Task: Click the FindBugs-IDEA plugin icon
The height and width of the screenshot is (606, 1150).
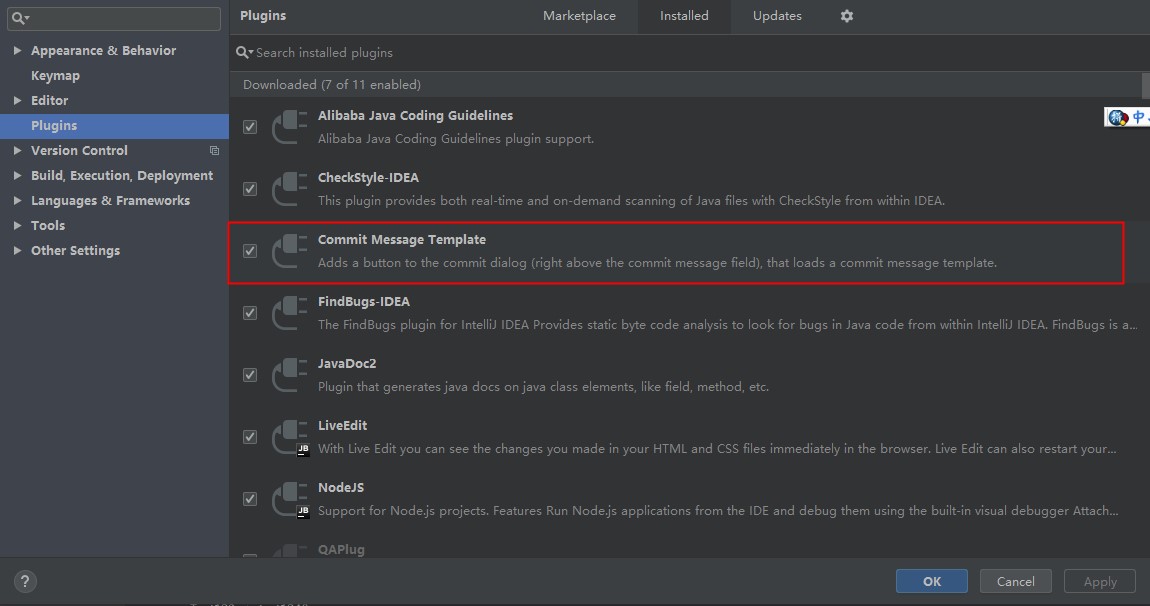Action: [290, 312]
